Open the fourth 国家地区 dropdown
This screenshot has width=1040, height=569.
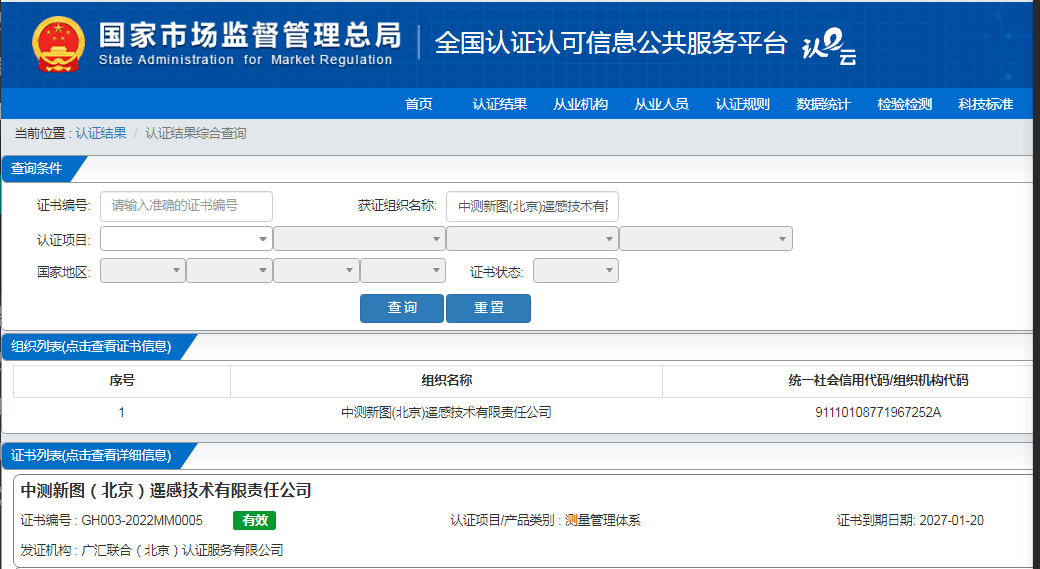[x=403, y=271]
